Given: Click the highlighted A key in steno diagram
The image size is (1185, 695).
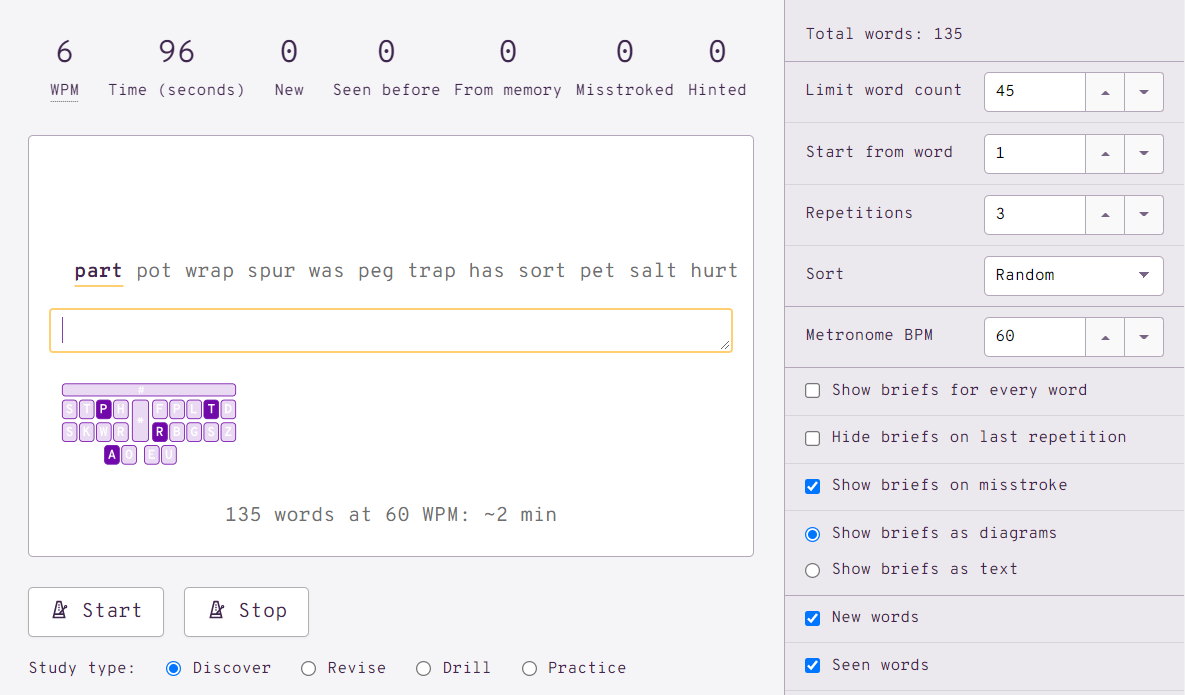Looking at the screenshot, I should click(112, 455).
